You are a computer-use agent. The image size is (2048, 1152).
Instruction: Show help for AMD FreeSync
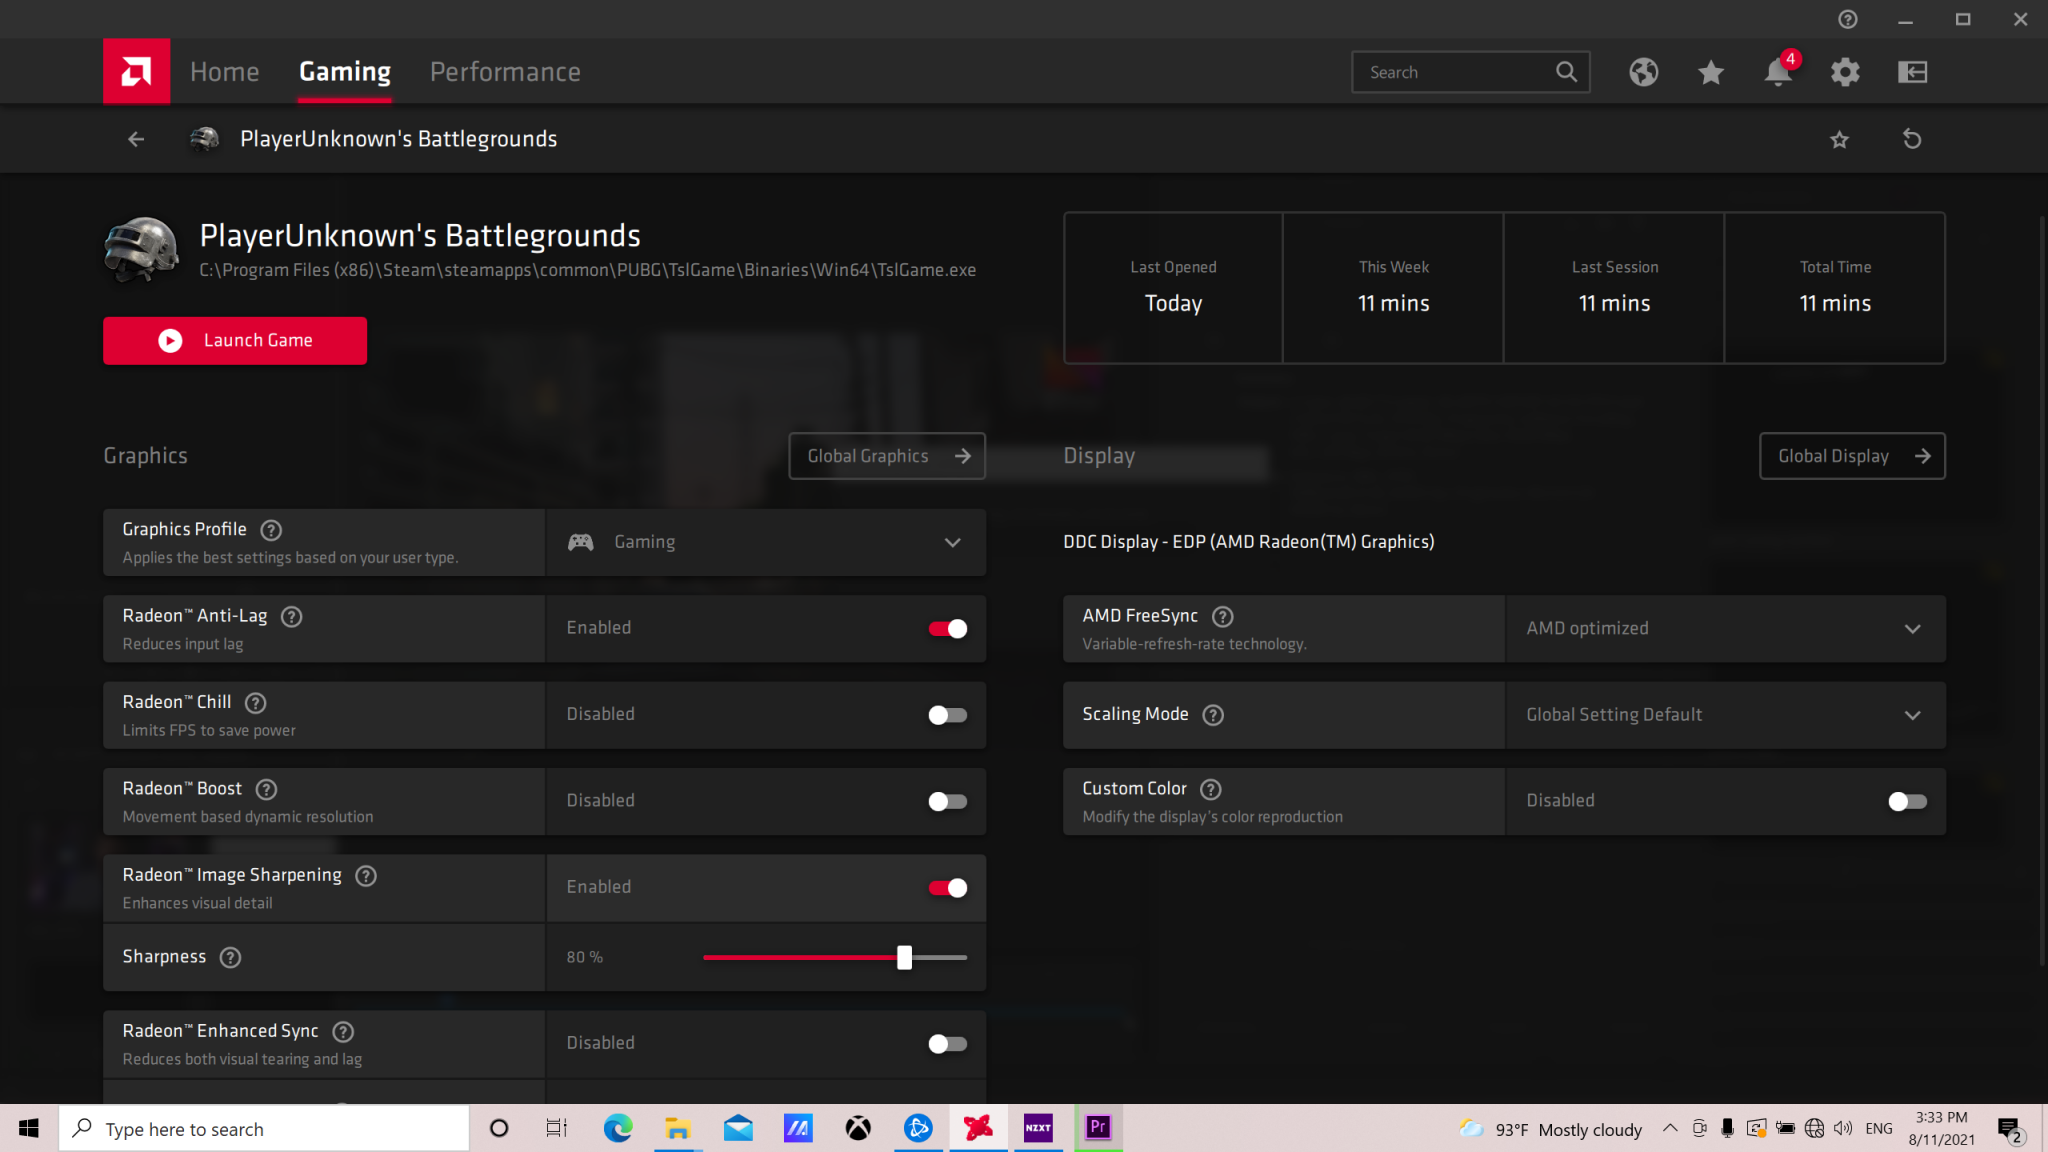point(1222,617)
